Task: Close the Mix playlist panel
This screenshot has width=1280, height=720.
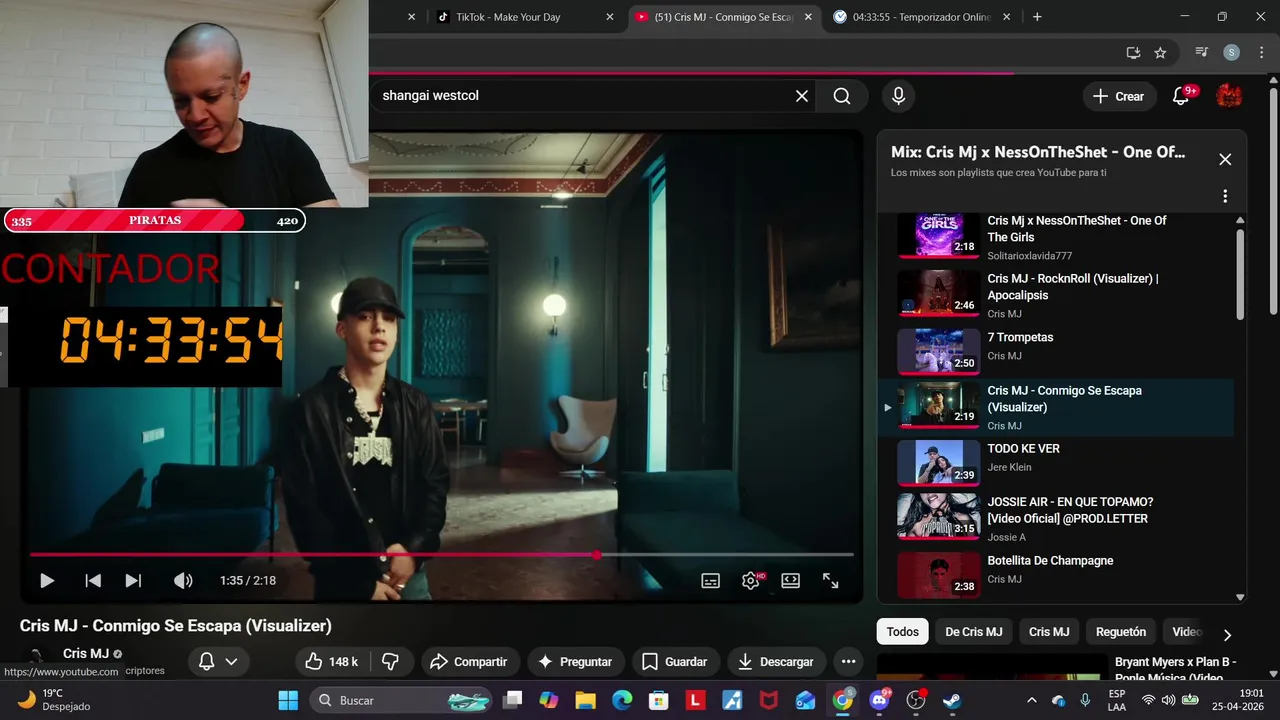Action: (x=1225, y=160)
